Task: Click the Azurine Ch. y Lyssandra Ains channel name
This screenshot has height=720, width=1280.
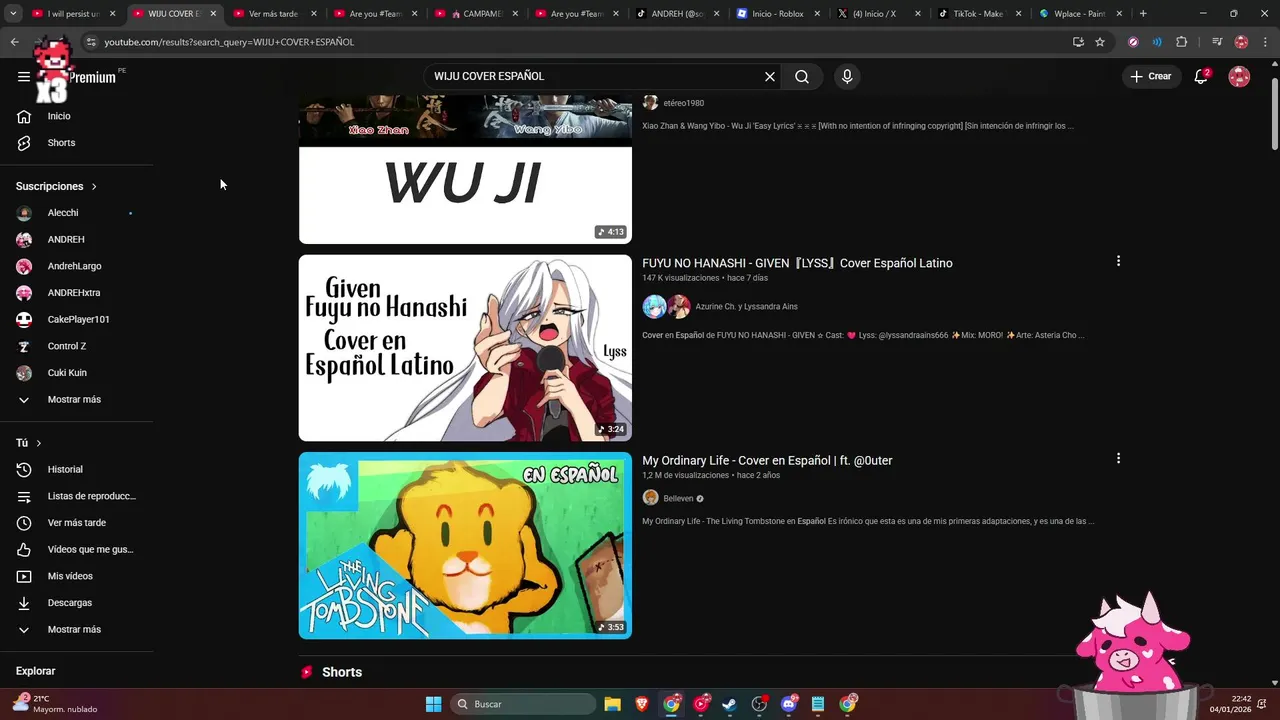Action: pyautogui.click(x=746, y=307)
